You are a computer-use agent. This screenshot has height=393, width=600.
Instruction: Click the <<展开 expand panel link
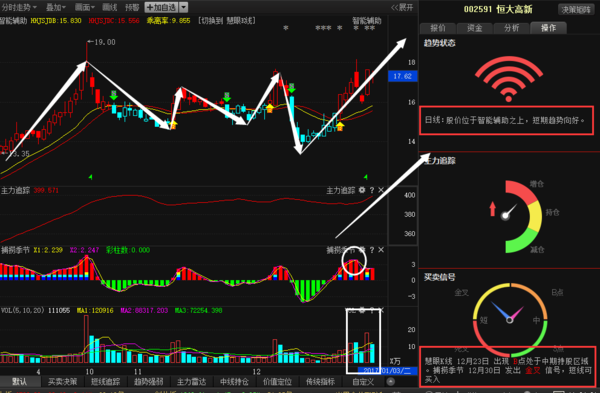coord(402,7)
